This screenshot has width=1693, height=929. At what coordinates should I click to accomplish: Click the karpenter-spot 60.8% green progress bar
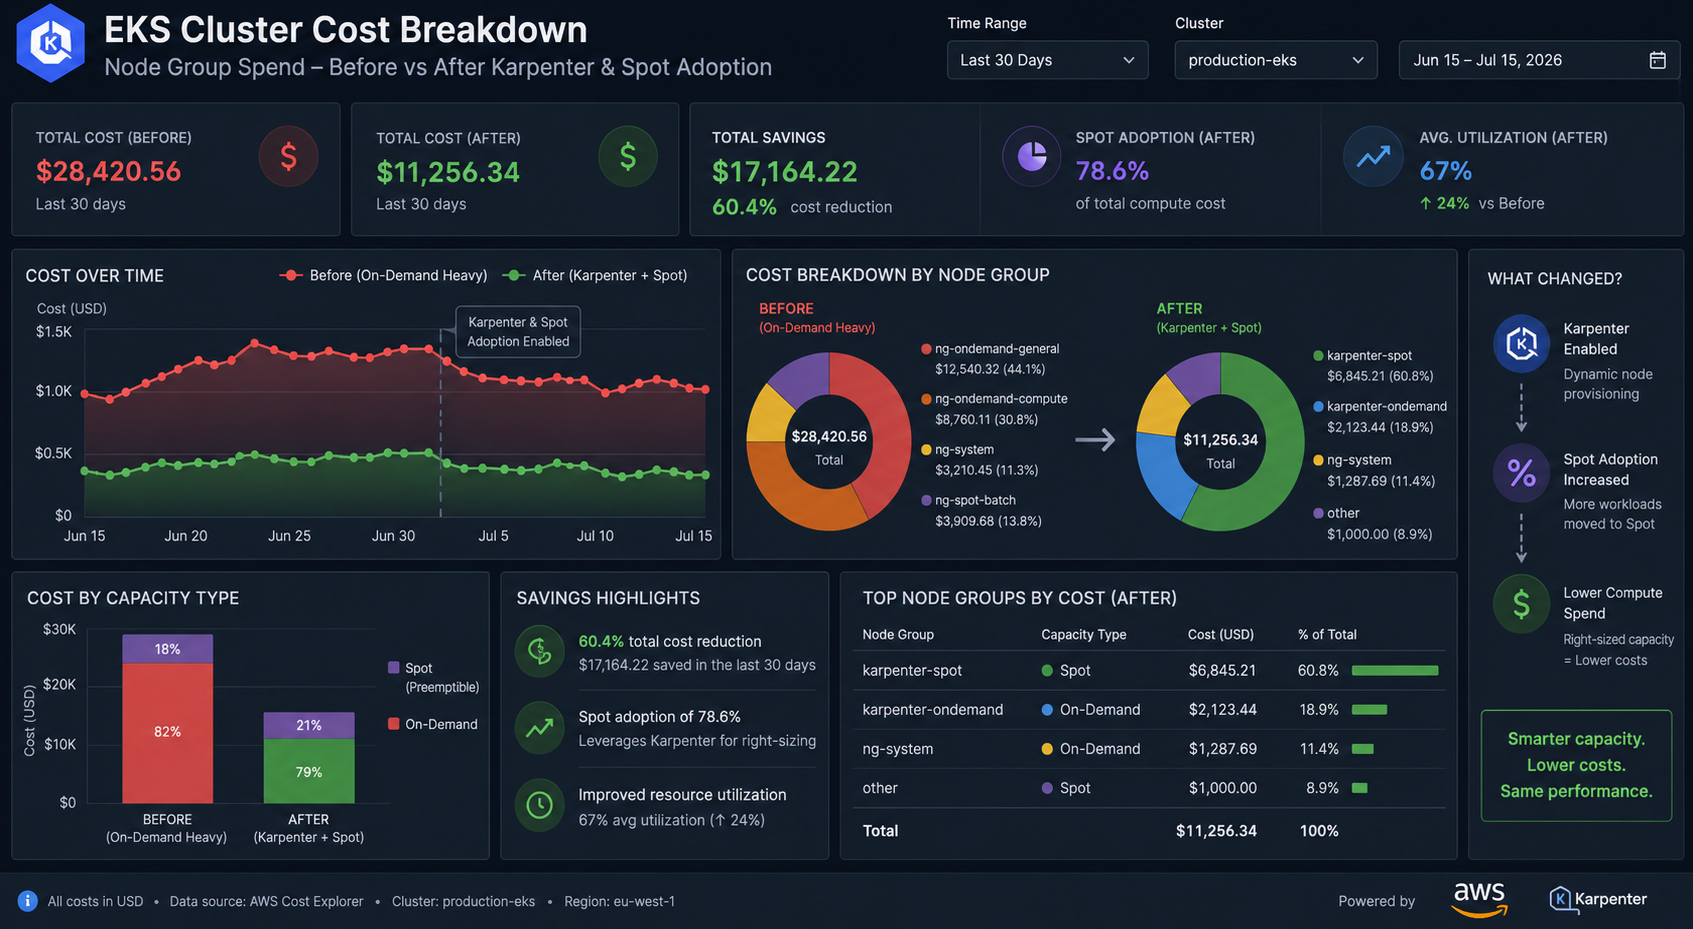pos(1395,670)
